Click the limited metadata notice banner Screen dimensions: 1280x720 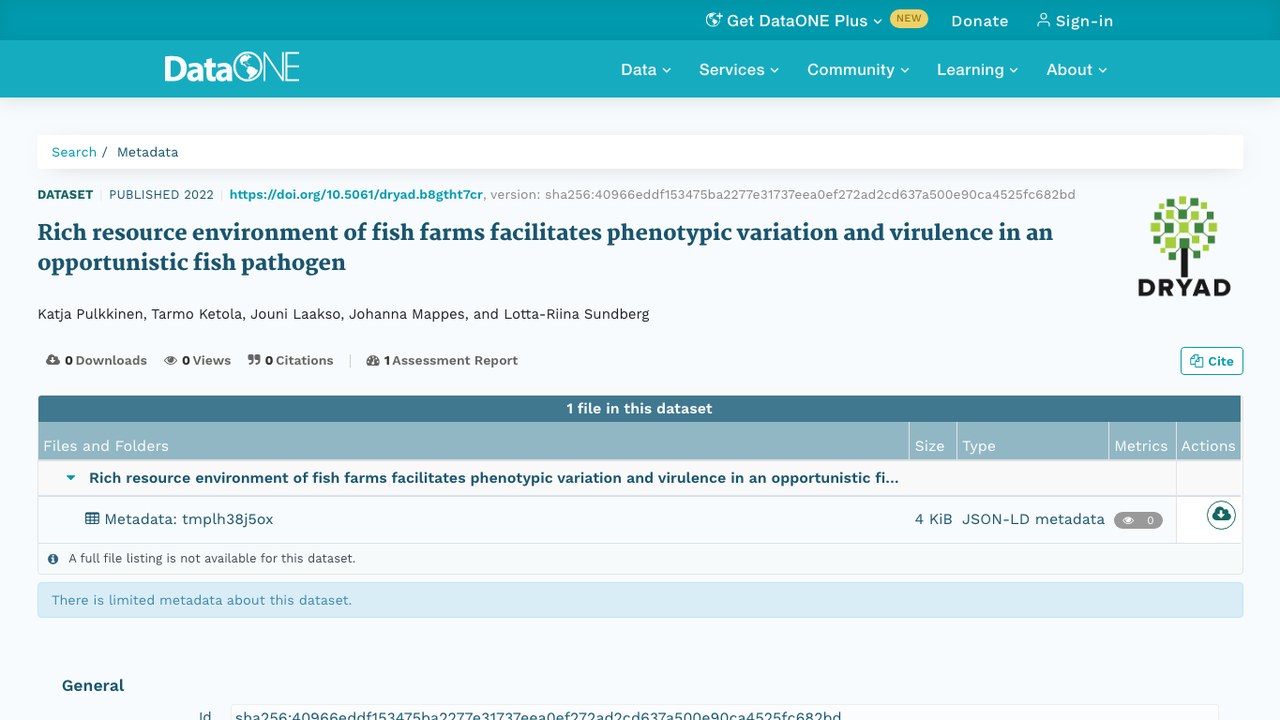point(640,600)
